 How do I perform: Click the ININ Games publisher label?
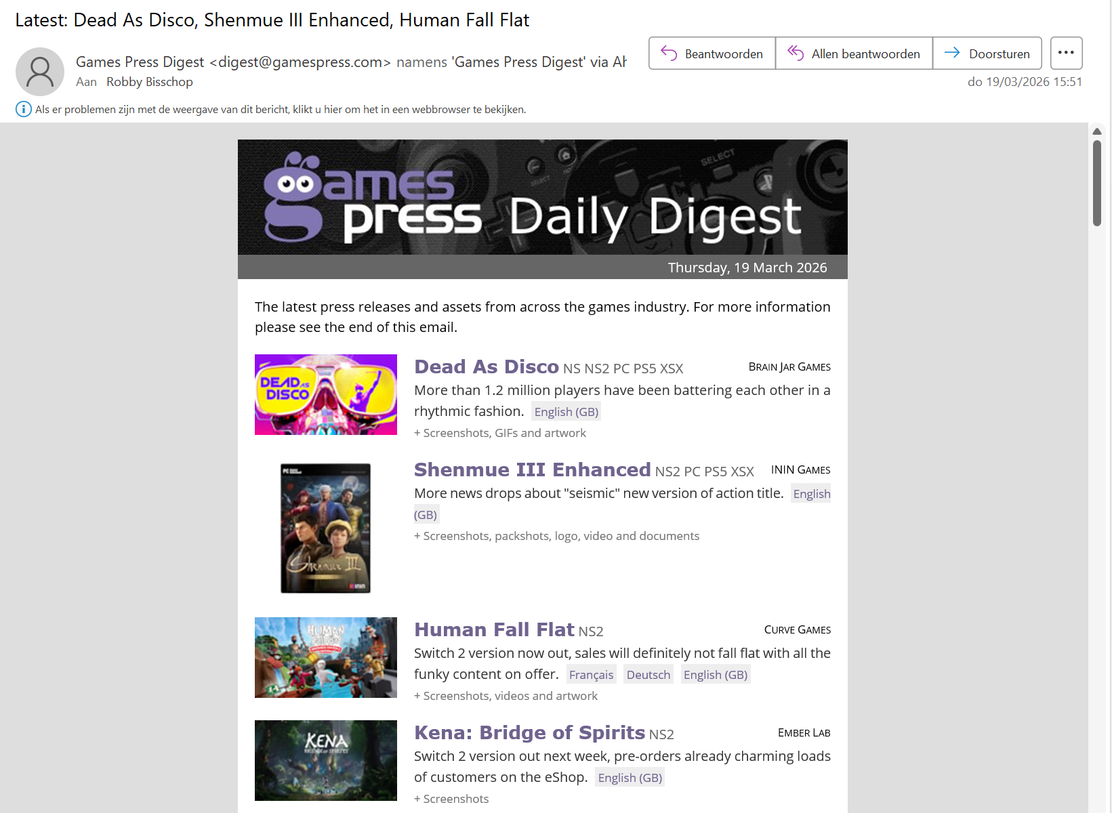[x=801, y=470]
